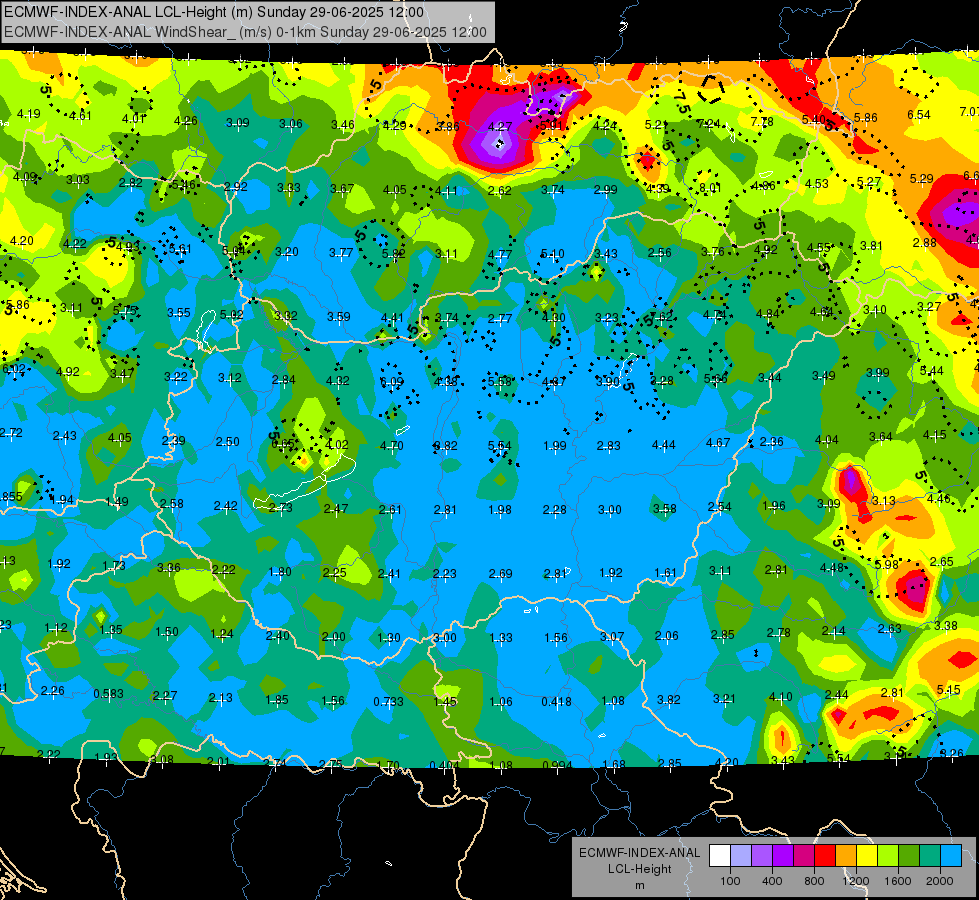Click the 7.5 contour label

tap(682, 102)
